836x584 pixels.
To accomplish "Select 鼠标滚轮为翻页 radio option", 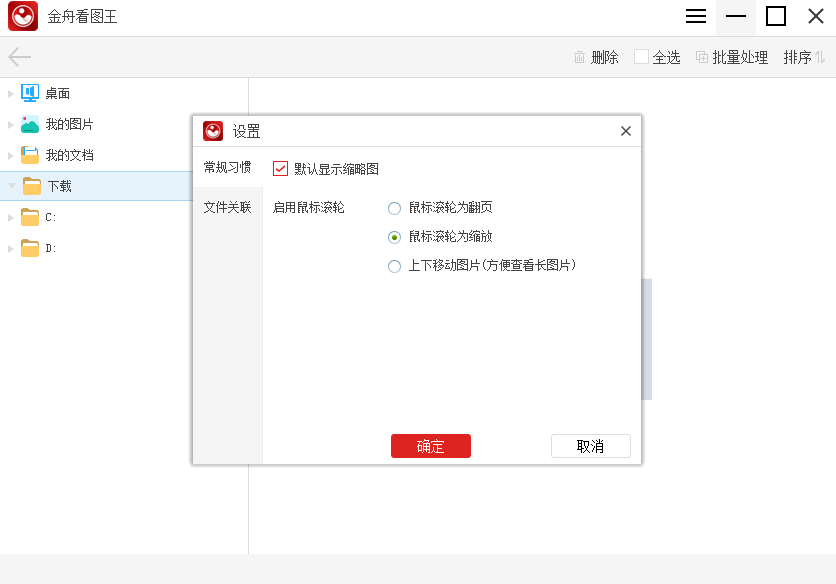I will tap(395, 208).
